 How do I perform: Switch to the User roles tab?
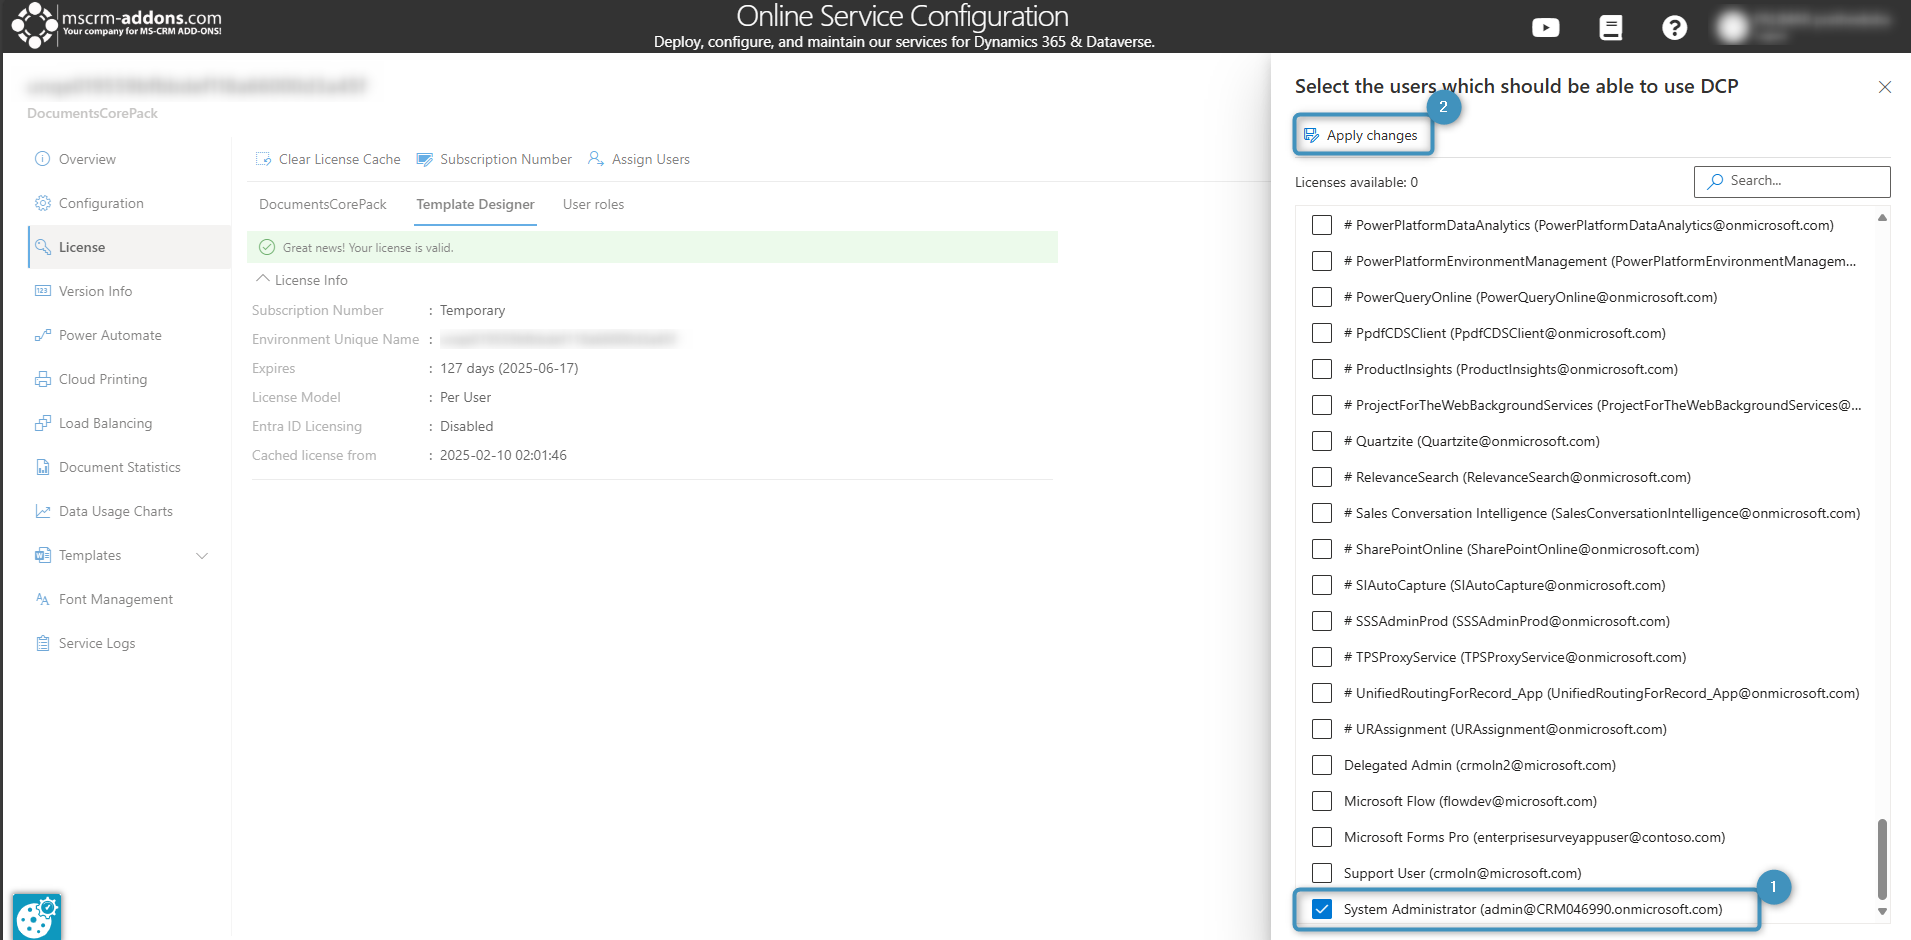593,204
